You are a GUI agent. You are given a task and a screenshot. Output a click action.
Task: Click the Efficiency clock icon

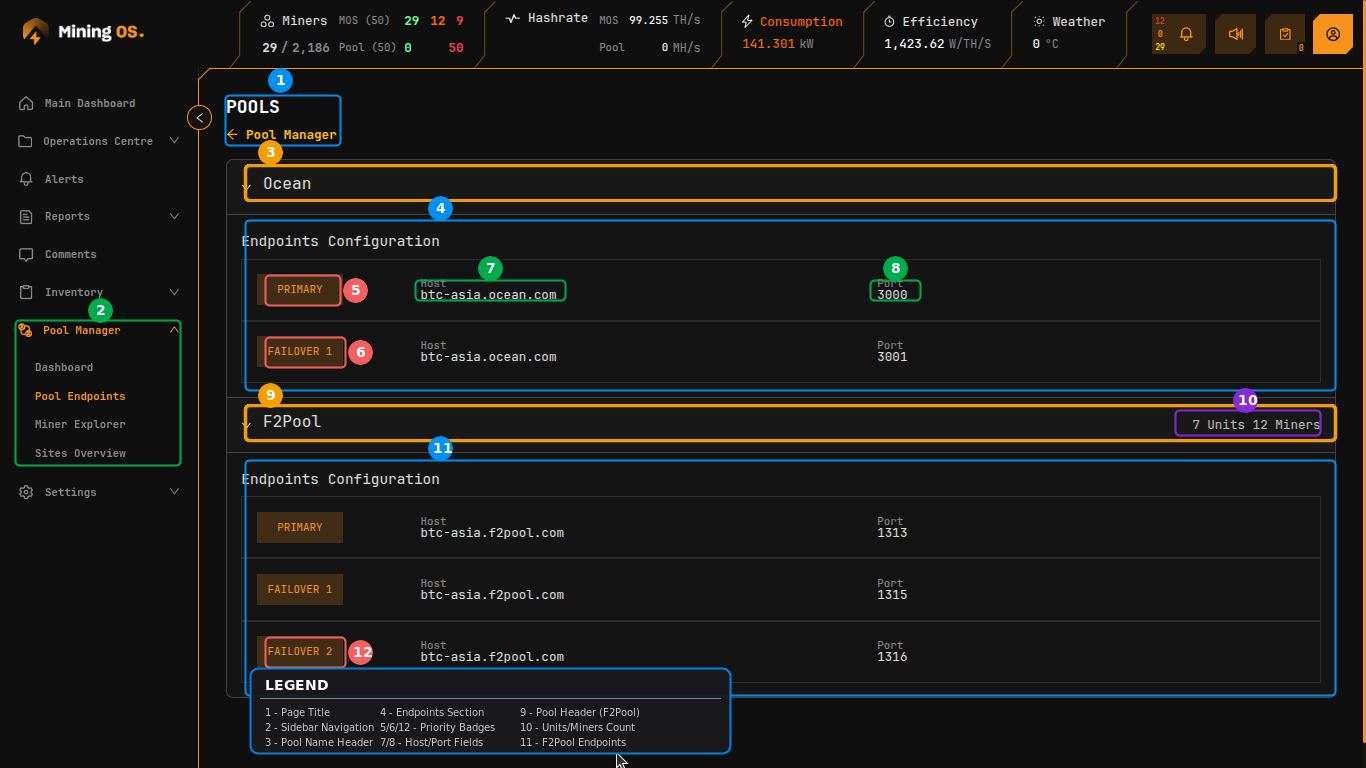(x=889, y=21)
